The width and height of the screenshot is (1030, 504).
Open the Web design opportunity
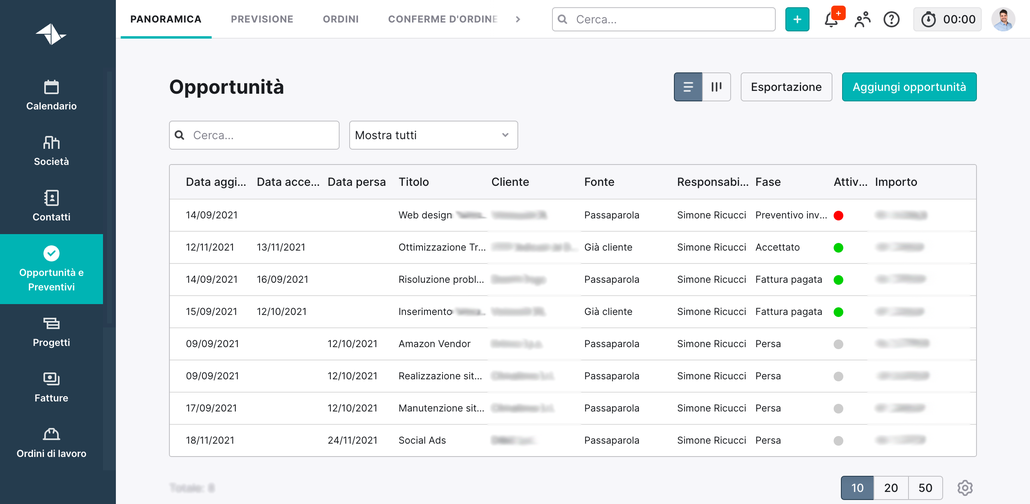426,215
